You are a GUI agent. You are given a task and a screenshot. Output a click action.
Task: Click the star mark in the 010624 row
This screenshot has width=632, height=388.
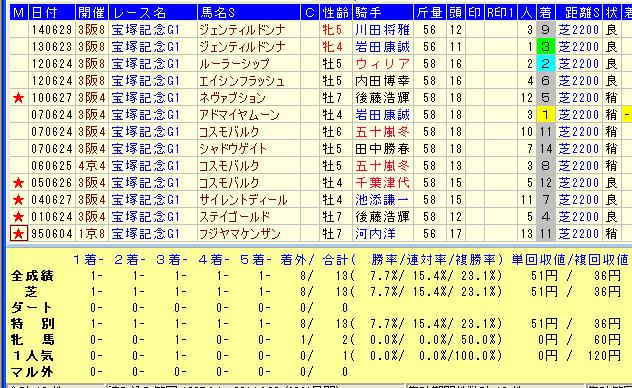19,217
